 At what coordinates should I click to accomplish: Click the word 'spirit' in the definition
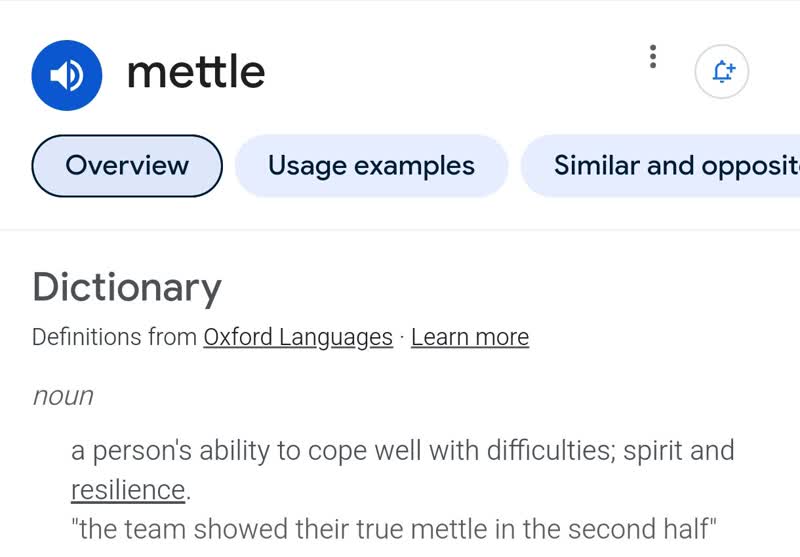tap(652, 450)
